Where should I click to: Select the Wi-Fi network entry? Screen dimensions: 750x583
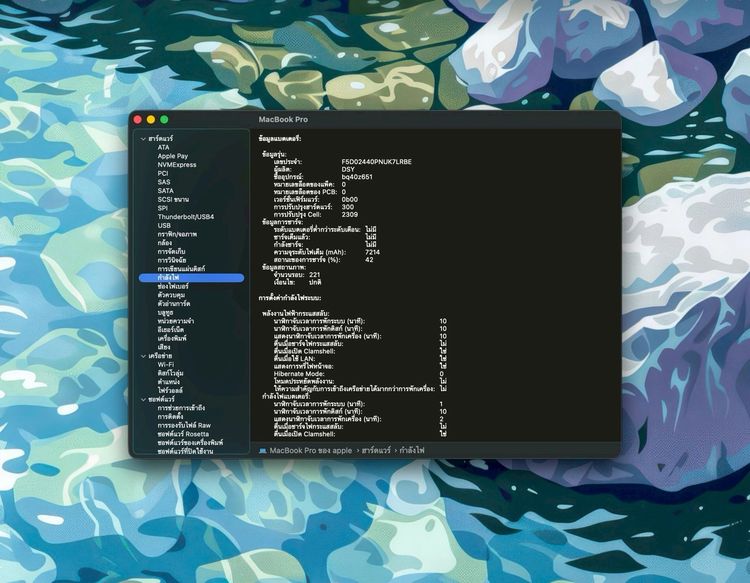coord(166,364)
